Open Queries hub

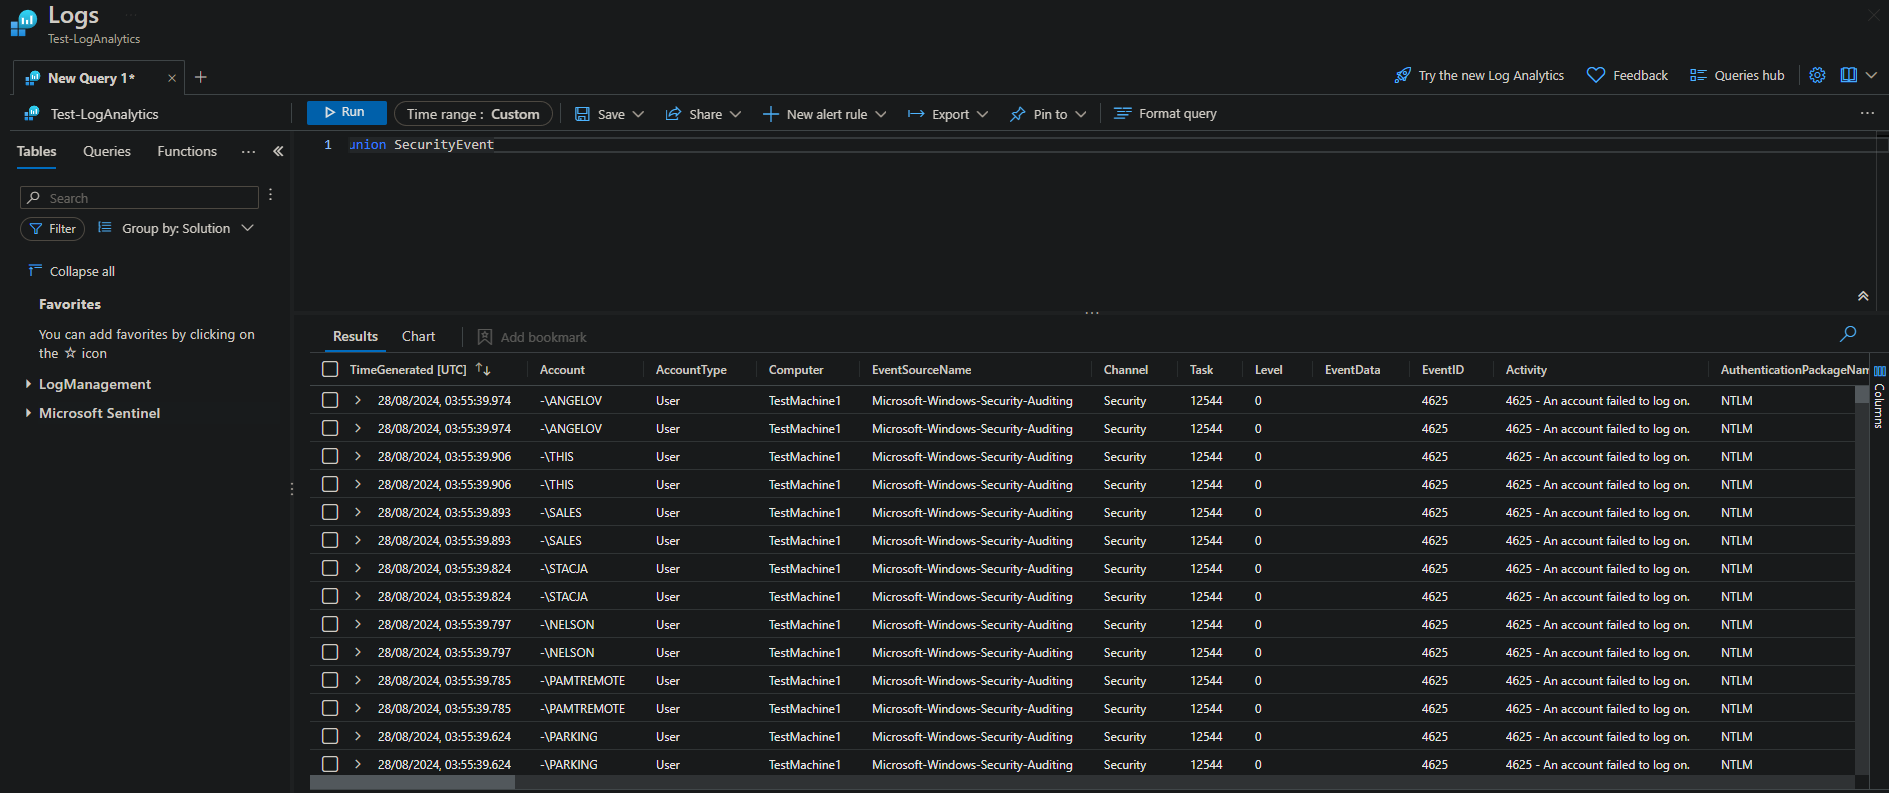tap(1737, 75)
